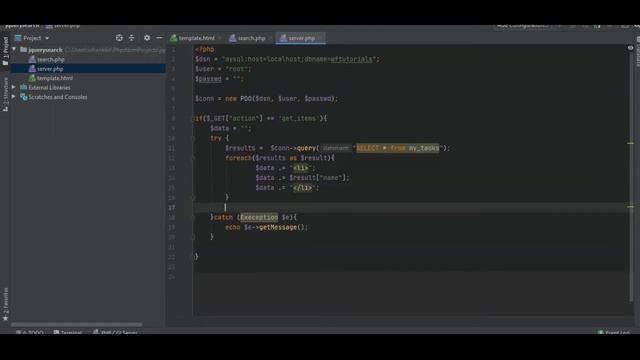Click the $_GET['action'] condition line
Image resolution: width=640 pixels, height=360 pixels.
tap(261, 118)
